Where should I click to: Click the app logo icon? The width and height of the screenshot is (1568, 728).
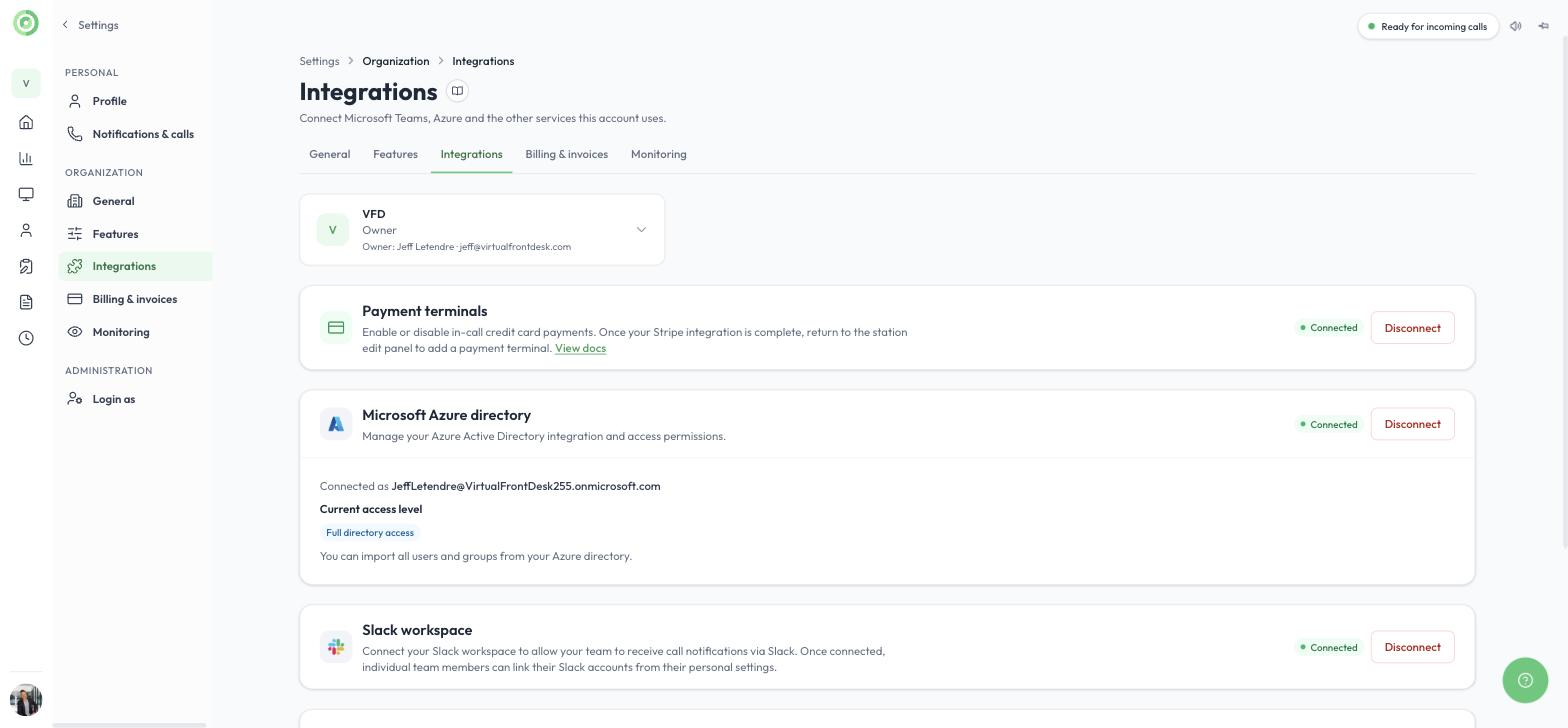[26, 23]
